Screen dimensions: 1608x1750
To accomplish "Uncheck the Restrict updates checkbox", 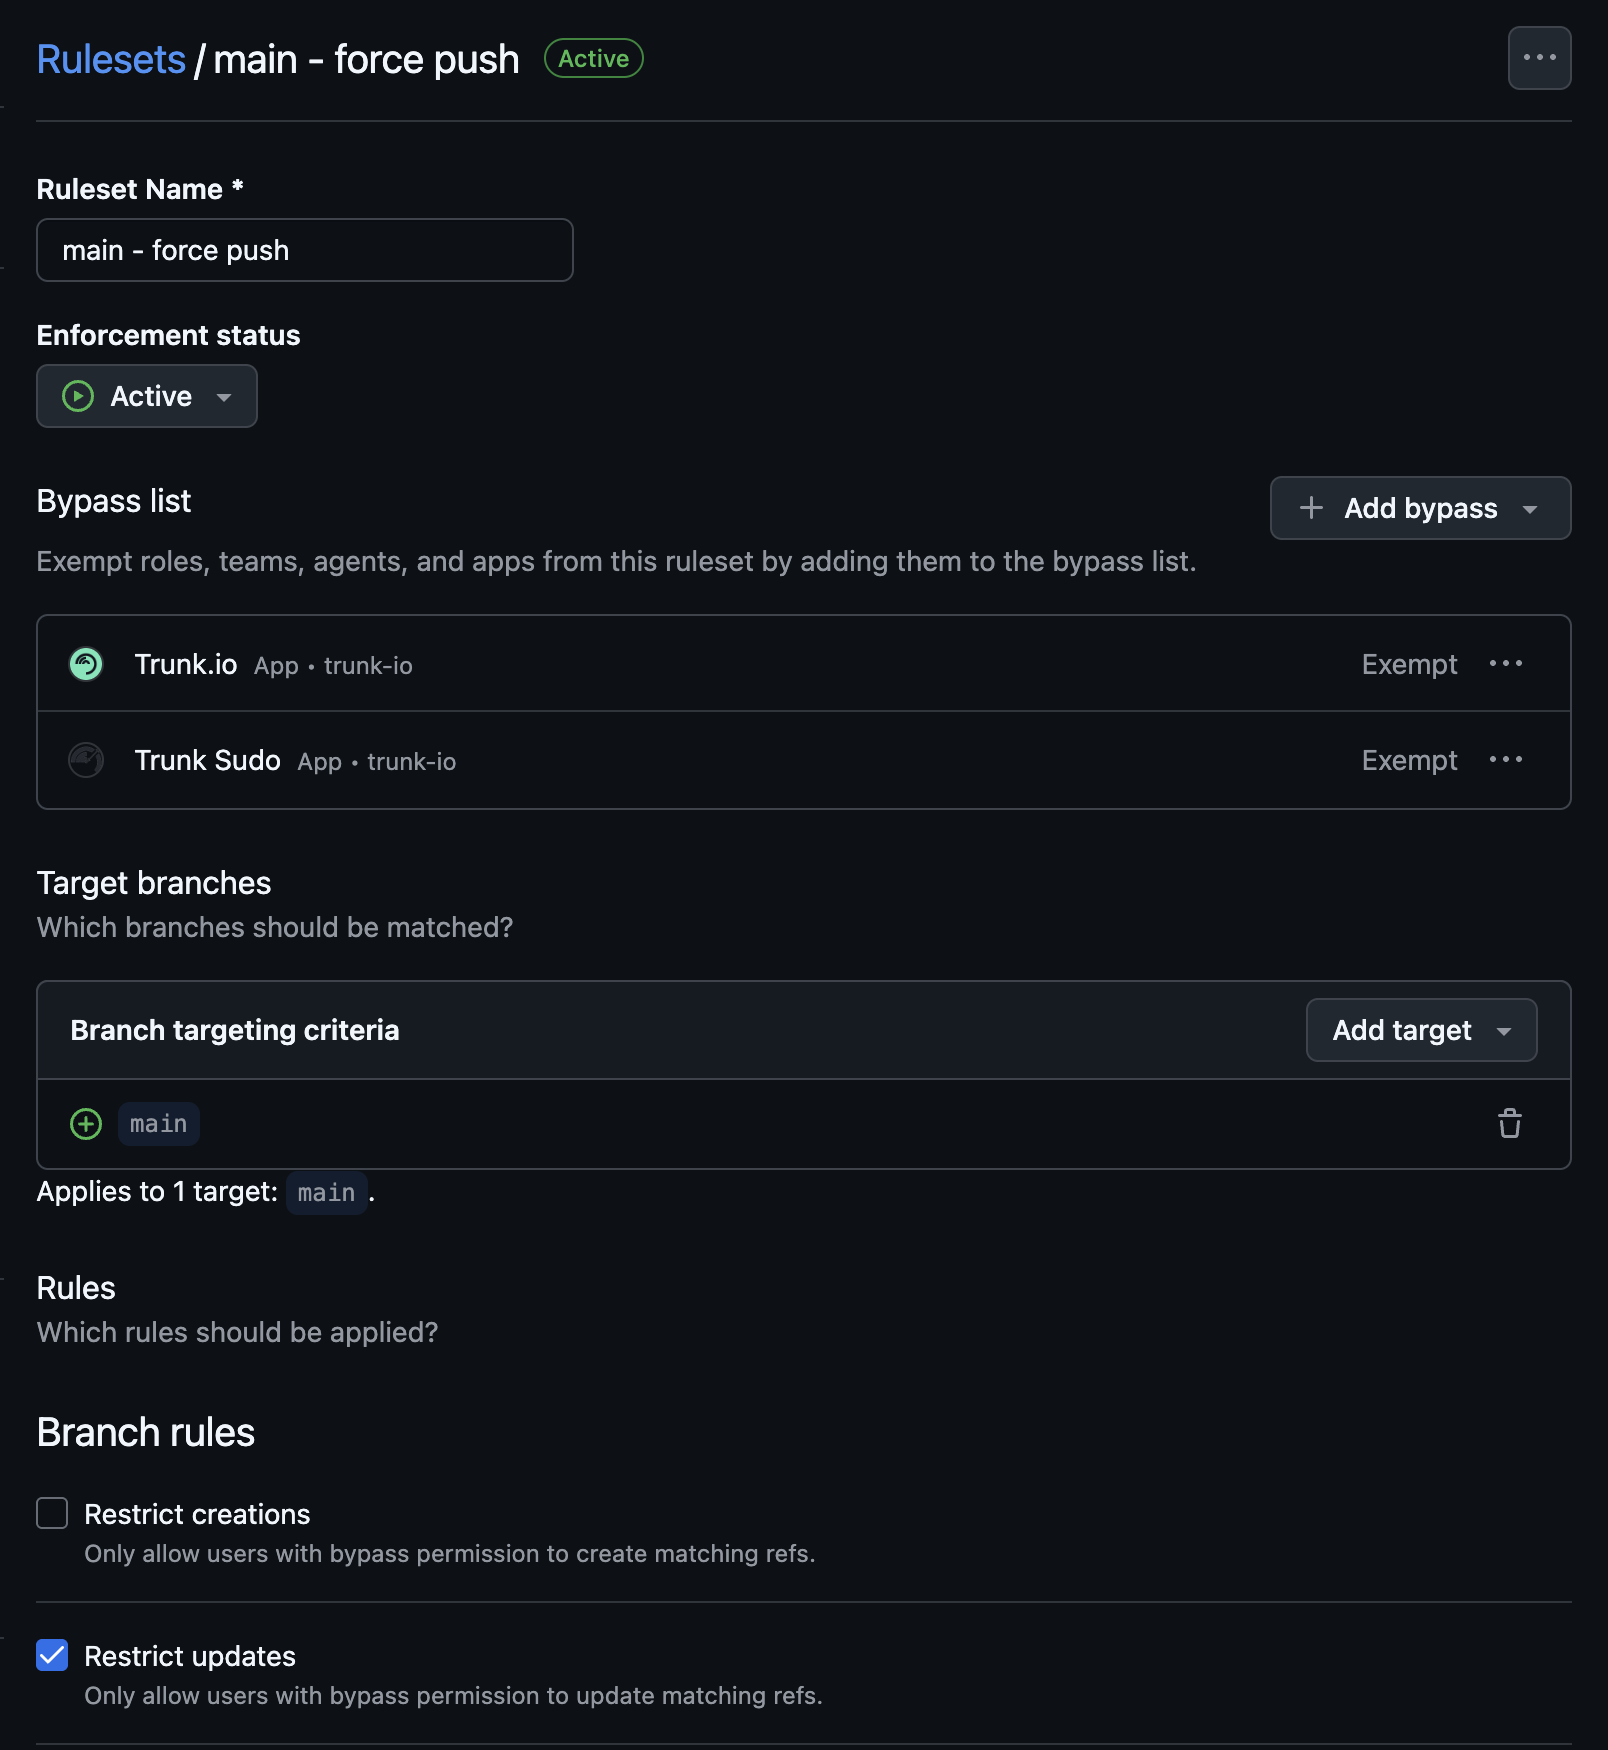I will pos(51,1656).
